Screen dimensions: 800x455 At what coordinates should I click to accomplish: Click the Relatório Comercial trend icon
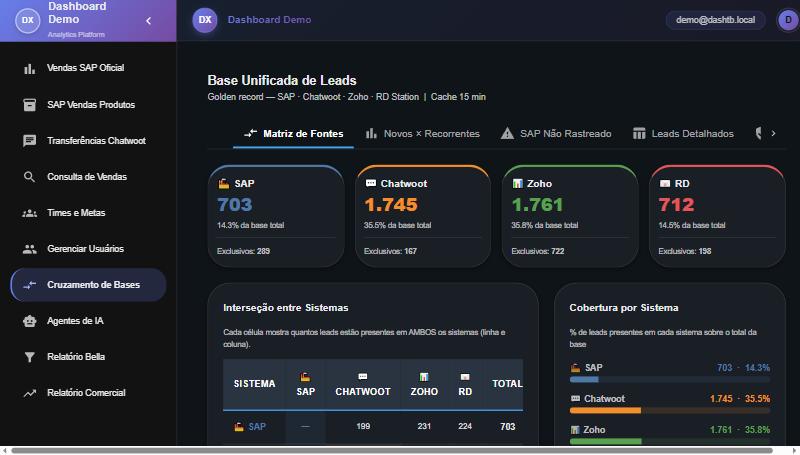click(x=30, y=393)
